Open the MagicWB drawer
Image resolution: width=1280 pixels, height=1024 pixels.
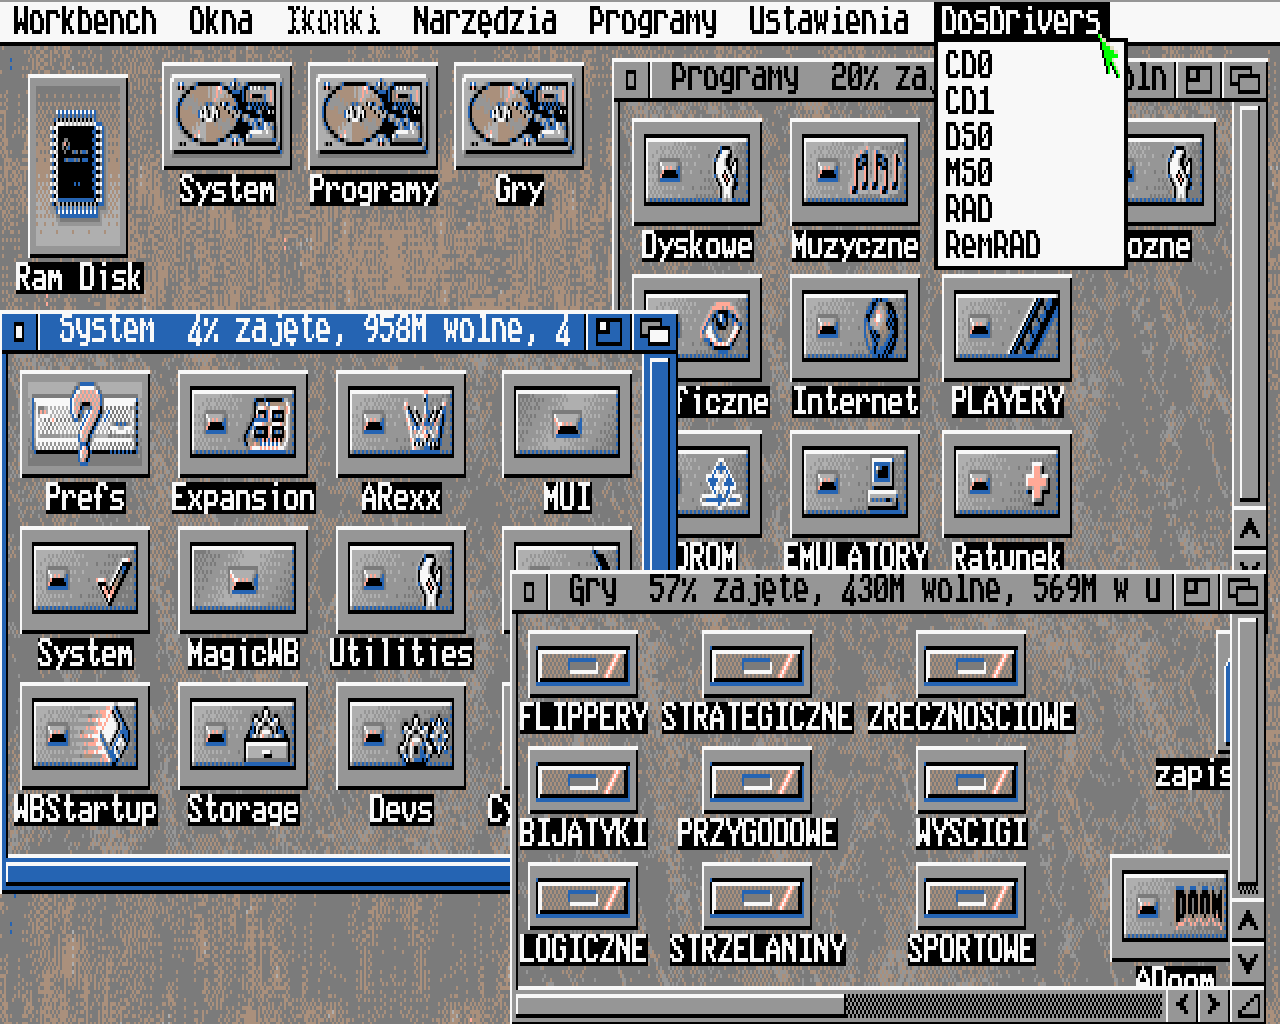243,580
